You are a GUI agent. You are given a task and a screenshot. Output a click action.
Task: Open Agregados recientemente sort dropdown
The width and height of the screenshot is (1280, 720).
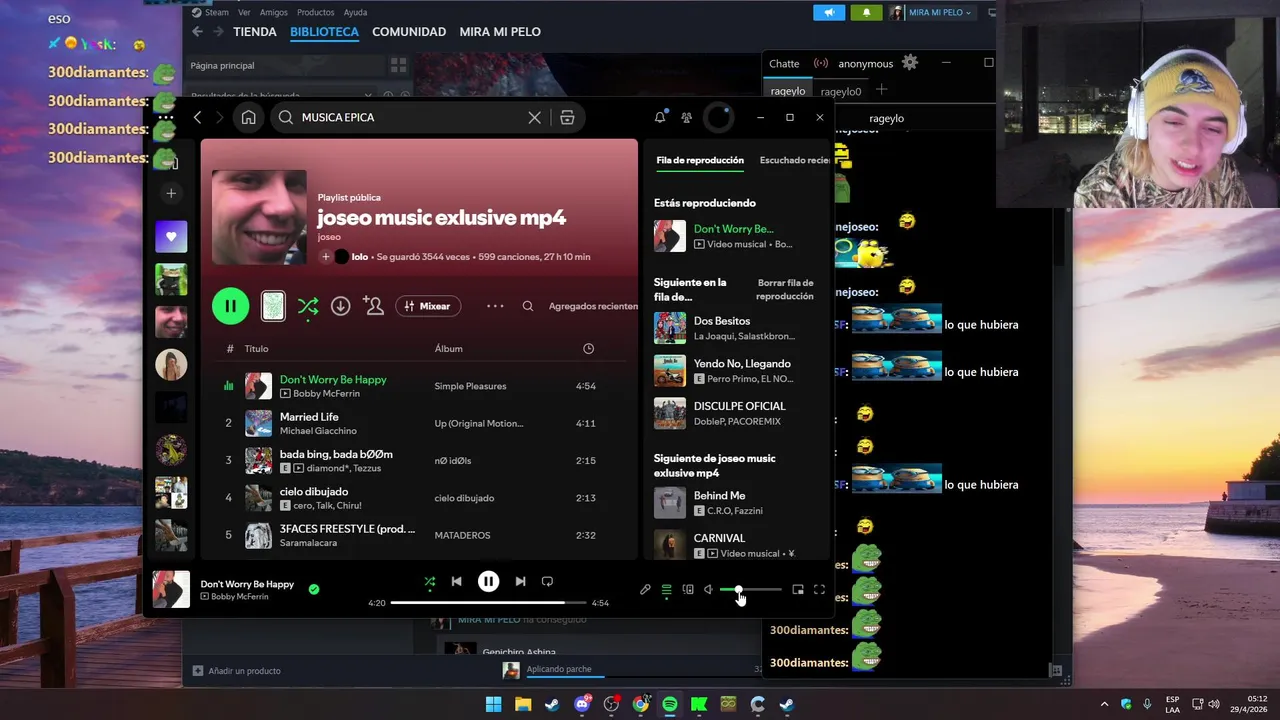point(593,306)
